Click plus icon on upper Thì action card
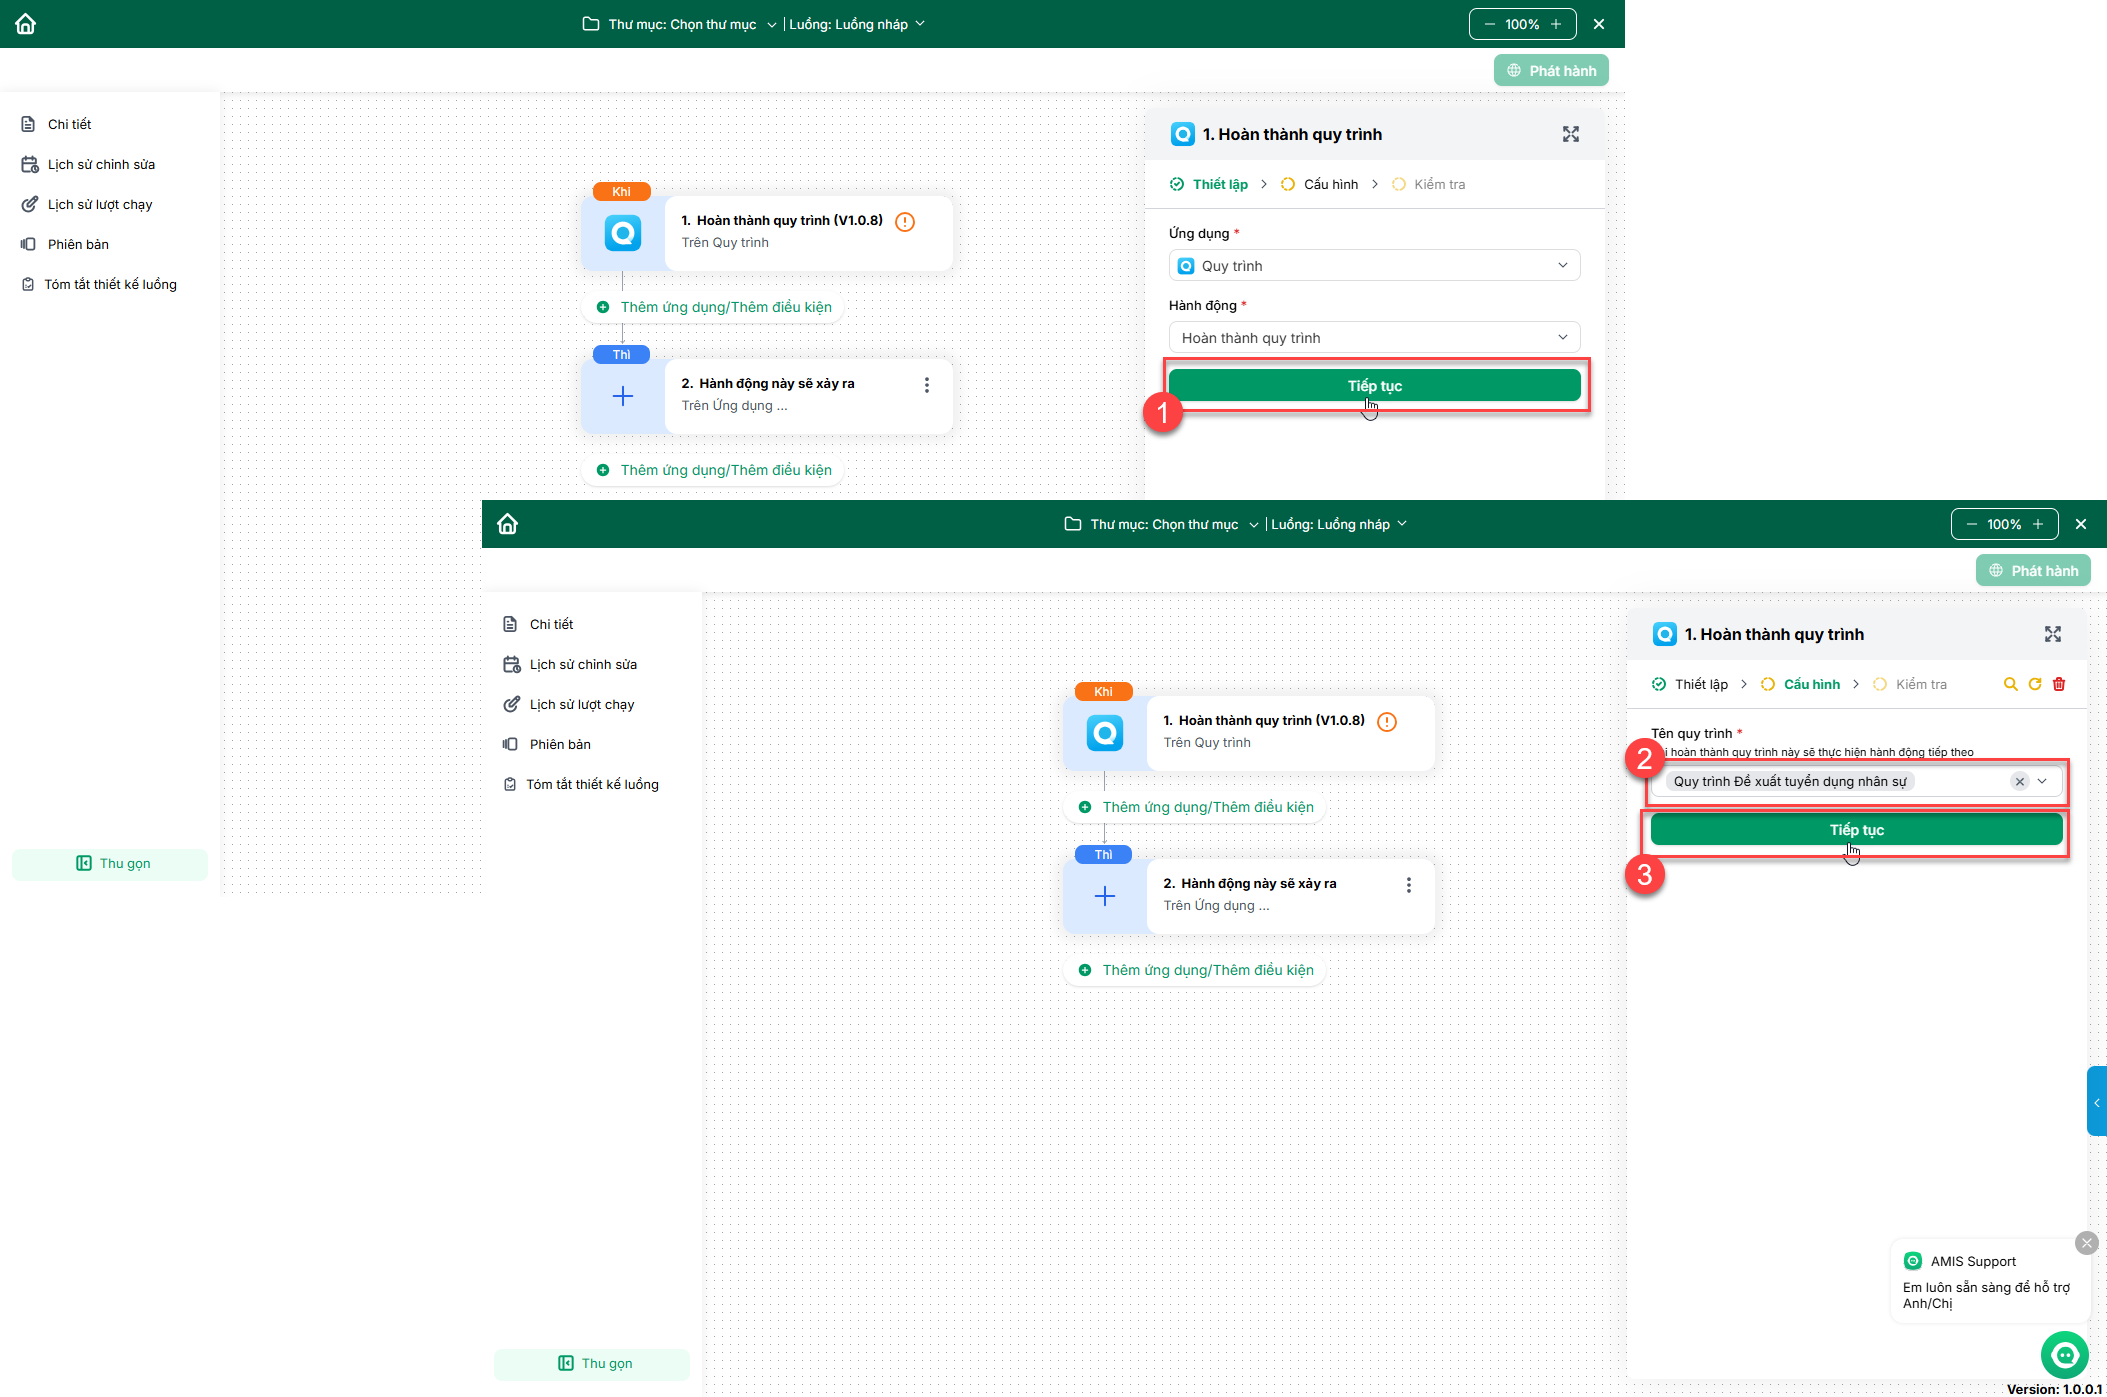2107x1397 pixels. [622, 397]
